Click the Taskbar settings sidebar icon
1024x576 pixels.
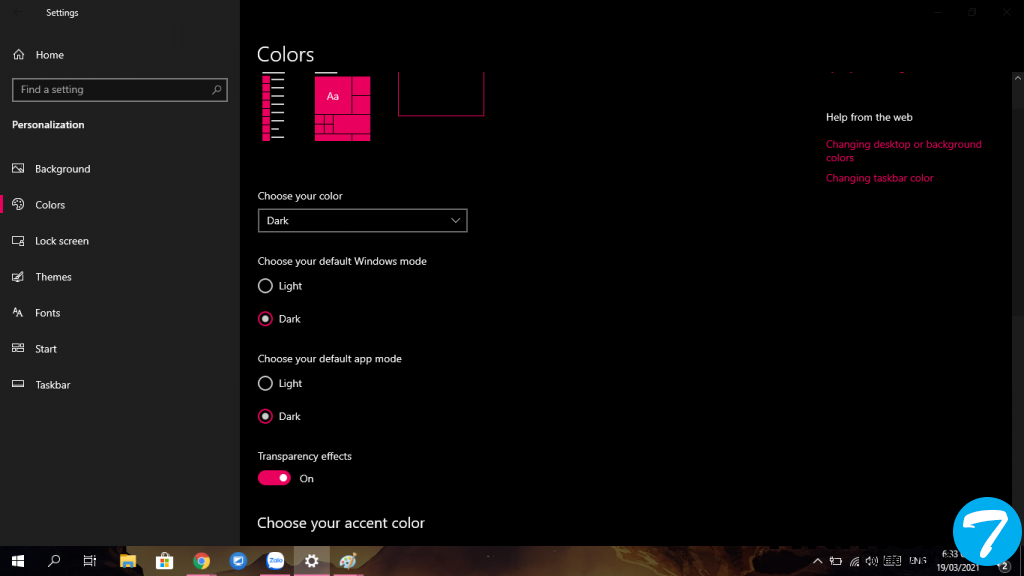18,385
